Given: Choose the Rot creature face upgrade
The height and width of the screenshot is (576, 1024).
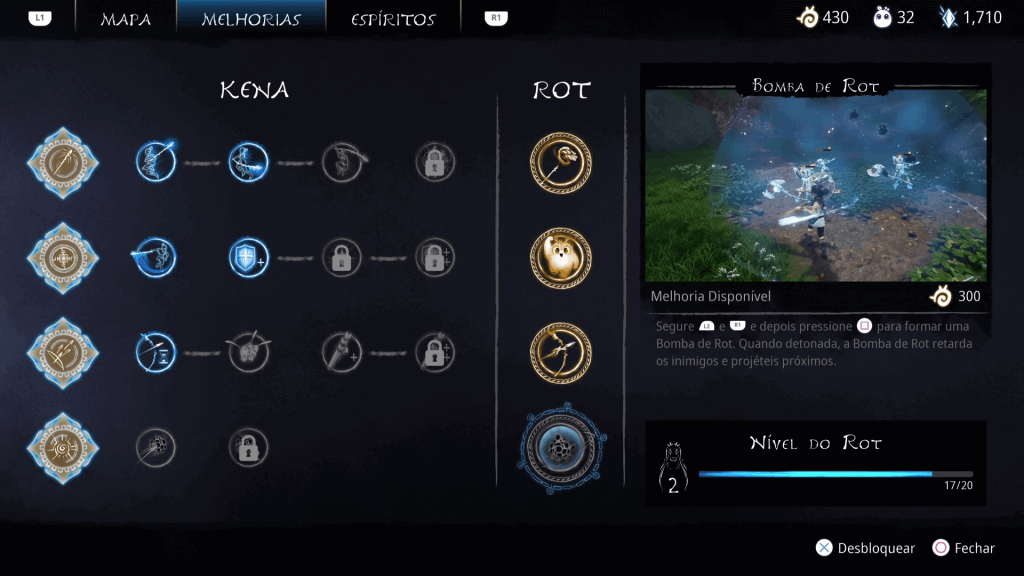Looking at the screenshot, I should tap(561, 258).
